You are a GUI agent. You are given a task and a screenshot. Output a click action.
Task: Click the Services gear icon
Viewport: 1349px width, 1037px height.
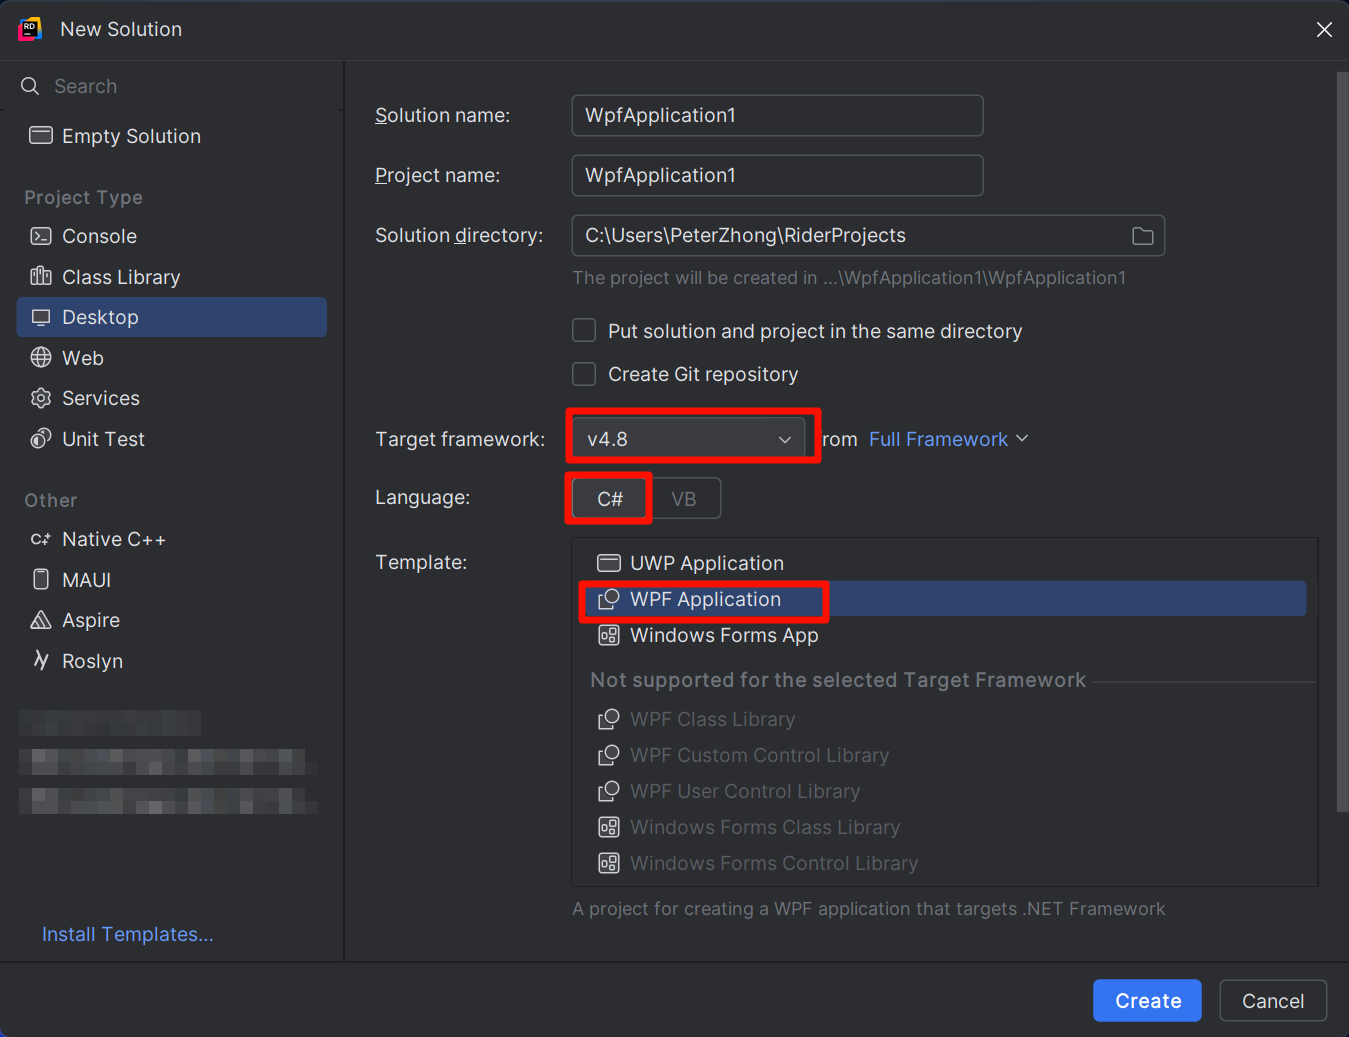(41, 398)
